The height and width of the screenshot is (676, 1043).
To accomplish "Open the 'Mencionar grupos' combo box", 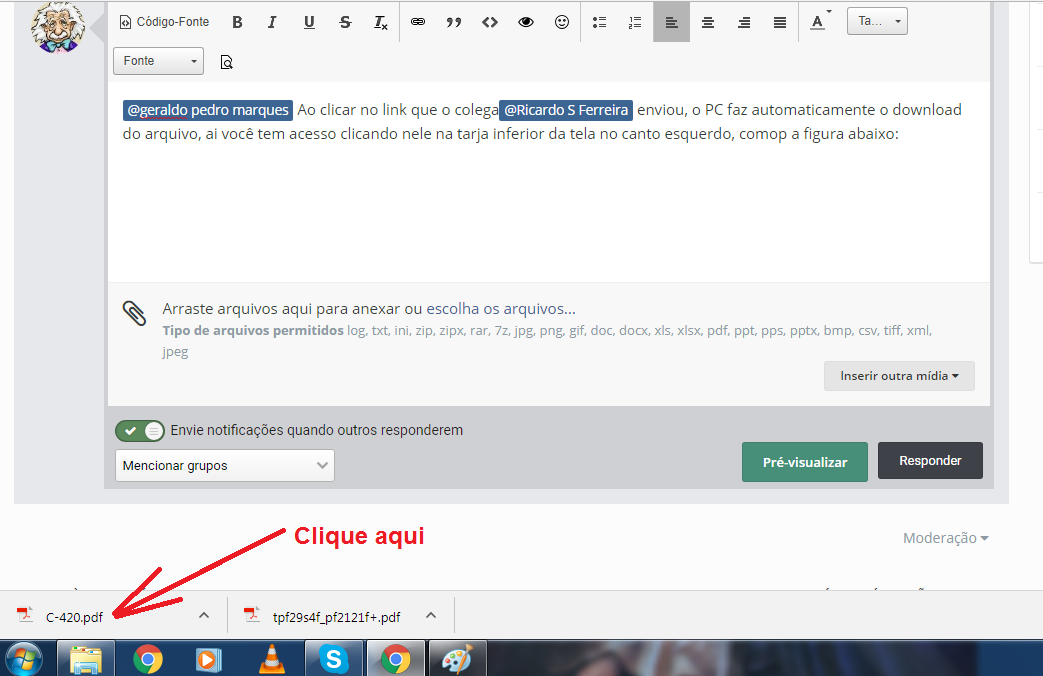I will tap(225, 466).
